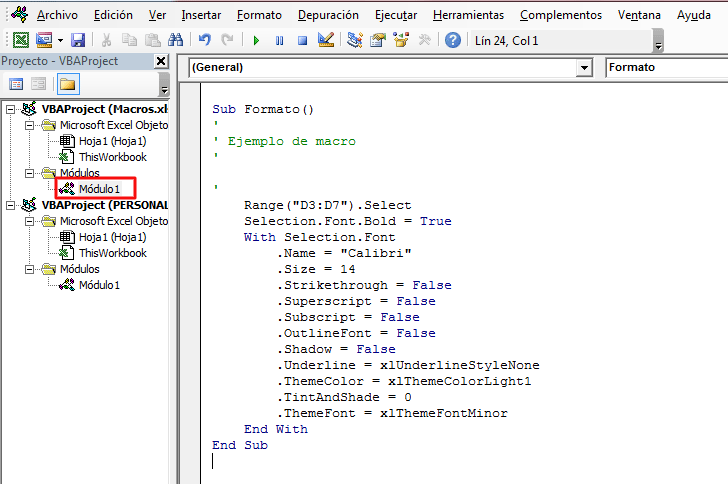The width and height of the screenshot is (728, 484).
Task: Open the Archivo menu
Action: click(x=57, y=15)
